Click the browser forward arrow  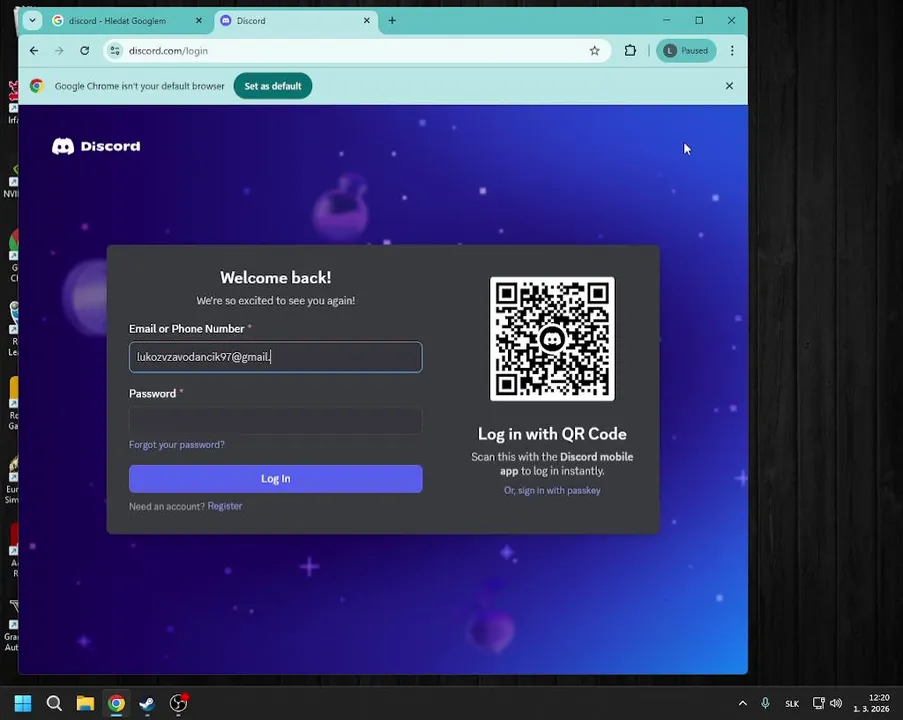[x=59, y=51]
